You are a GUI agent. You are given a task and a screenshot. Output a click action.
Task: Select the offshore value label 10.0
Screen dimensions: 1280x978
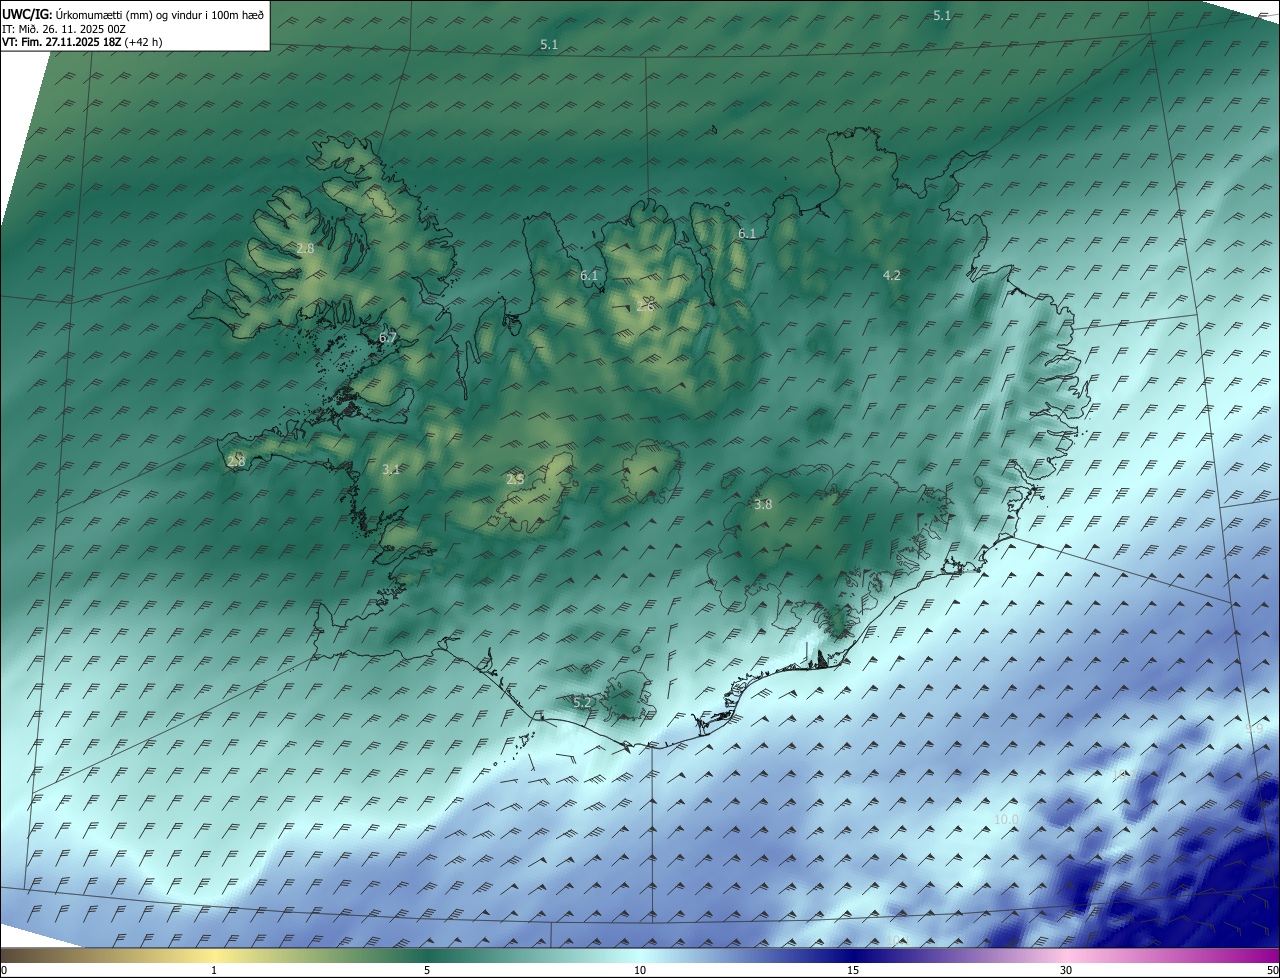1006,820
